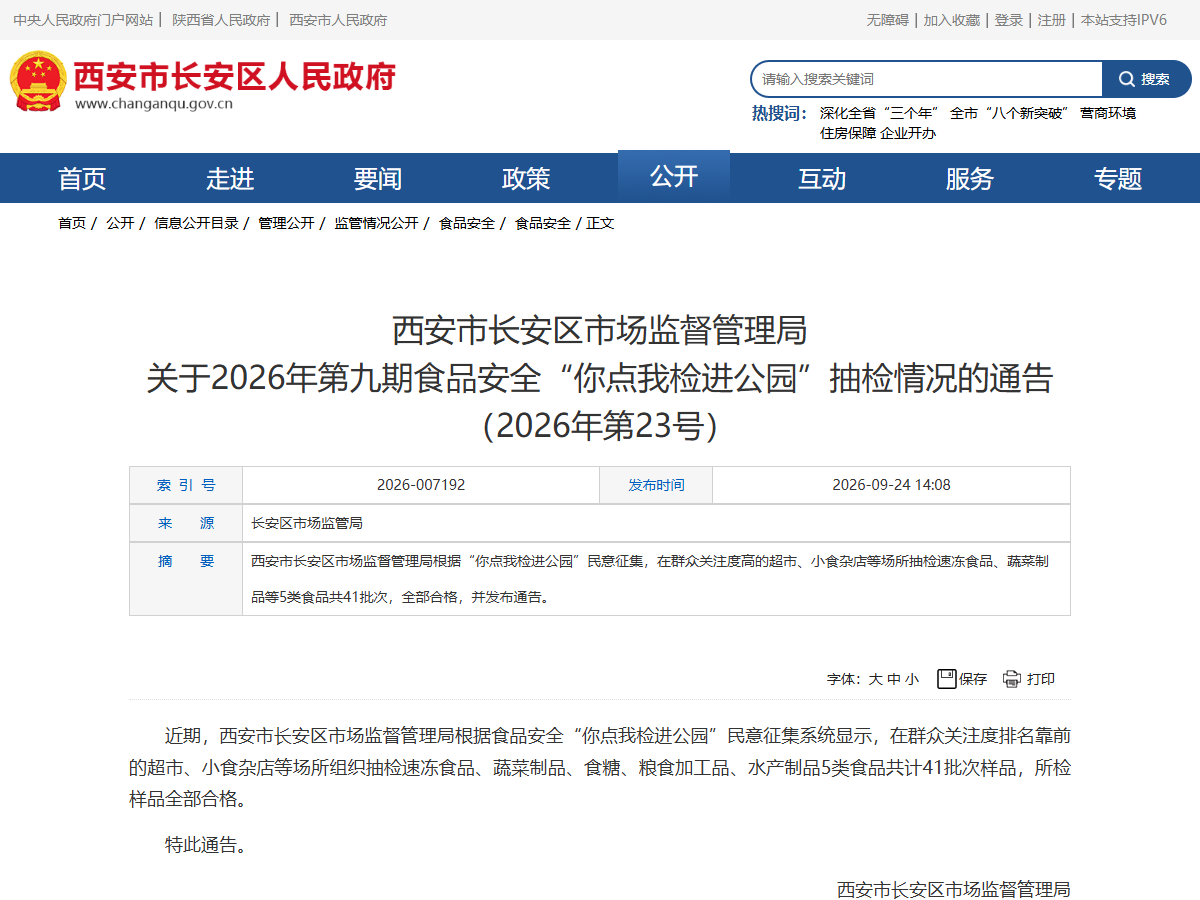
Task: Go to 首页 in the breadcrumb
Action: coord(72,223)
